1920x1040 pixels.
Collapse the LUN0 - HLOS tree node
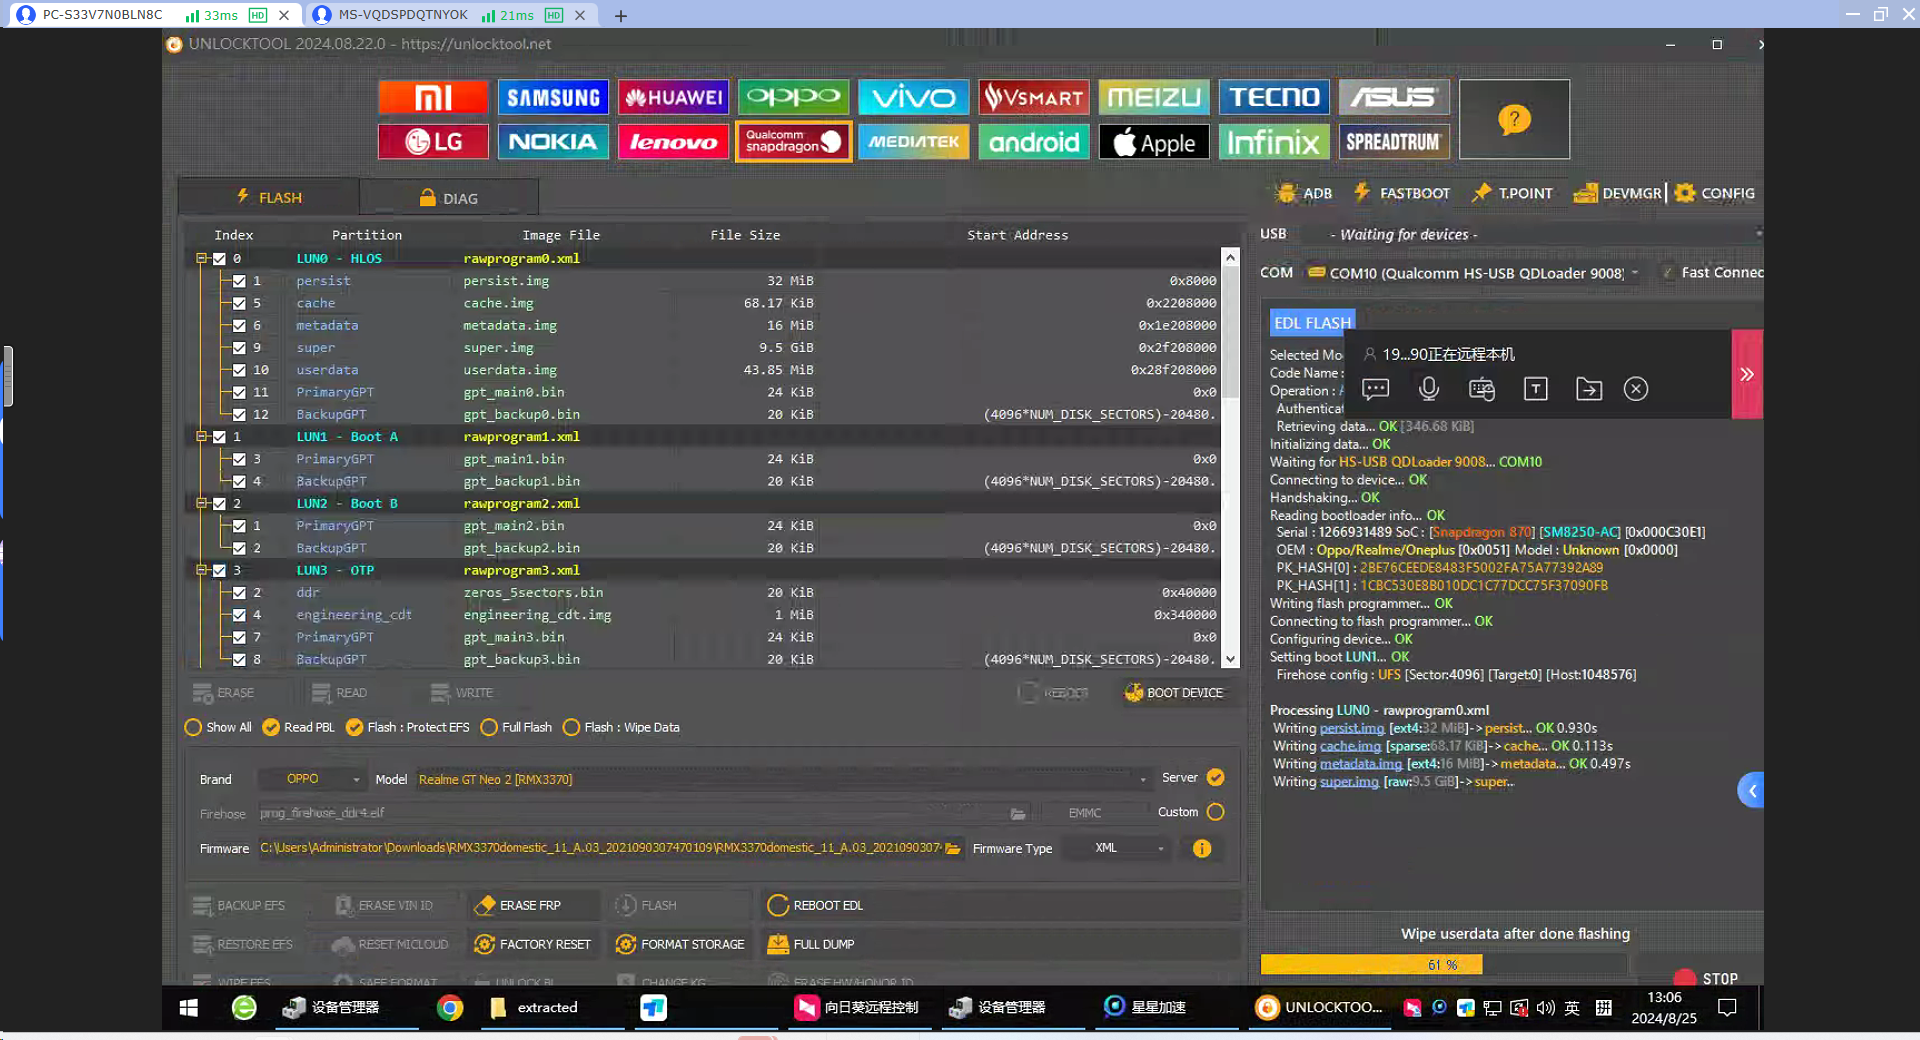pos(201,258)
